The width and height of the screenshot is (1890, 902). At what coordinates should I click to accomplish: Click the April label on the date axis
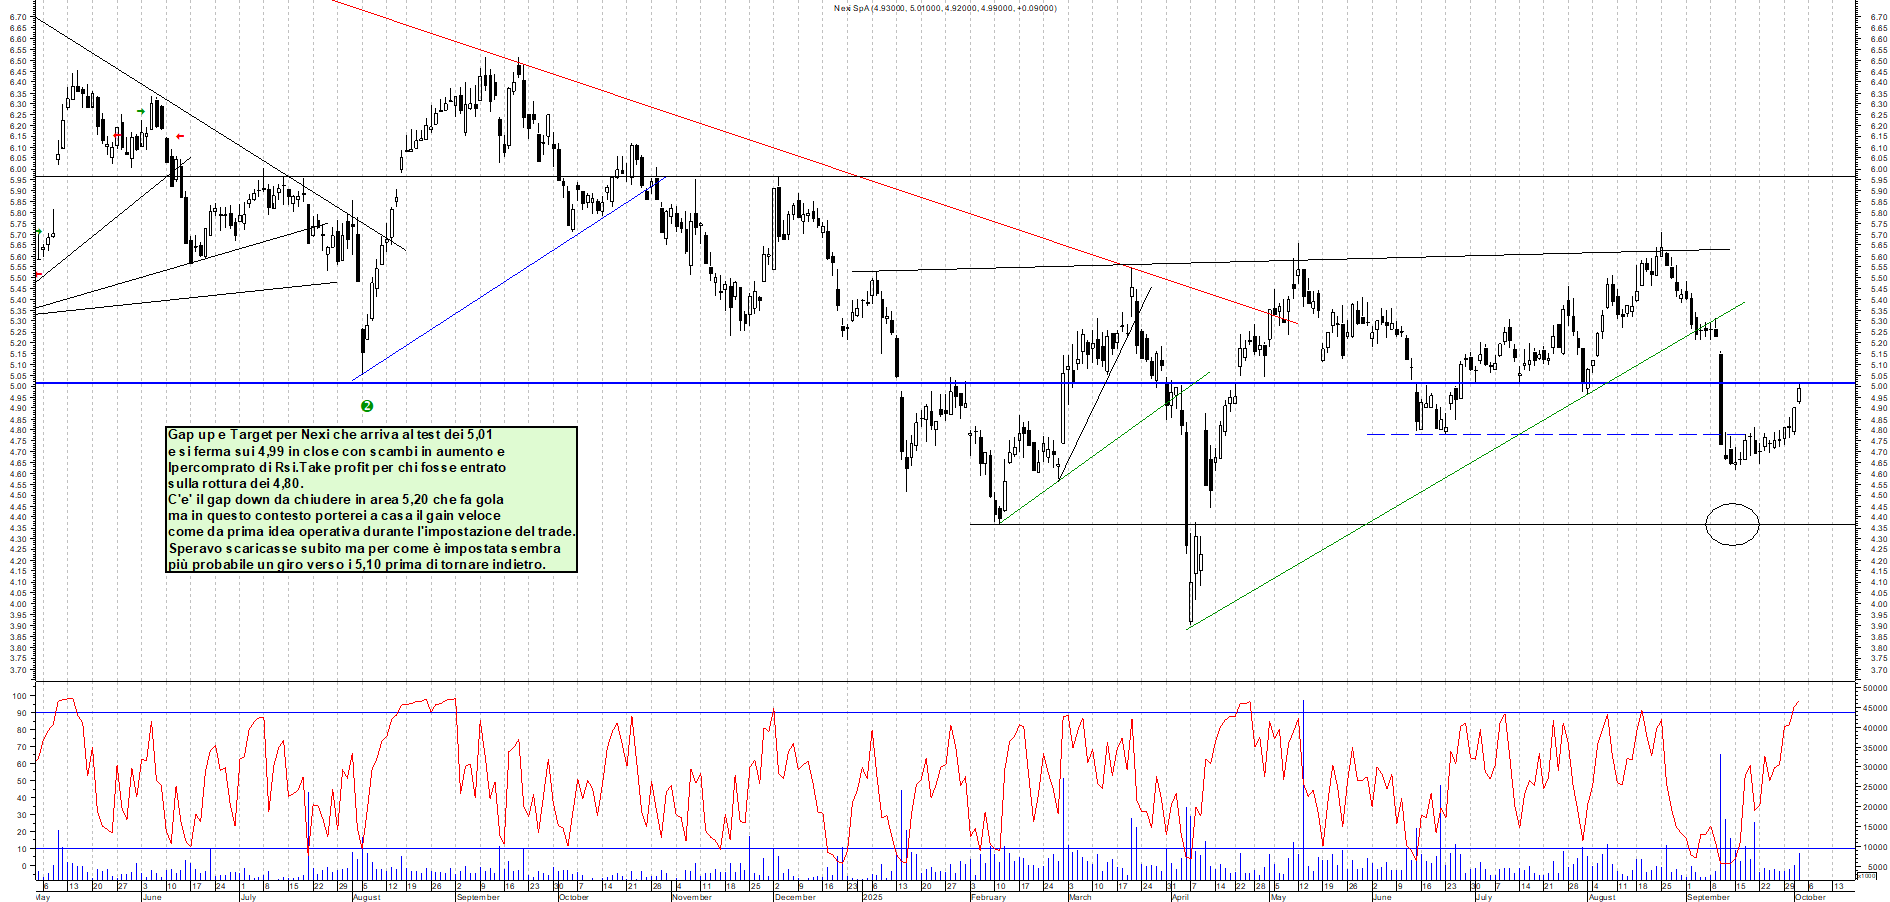(1180, 897)
